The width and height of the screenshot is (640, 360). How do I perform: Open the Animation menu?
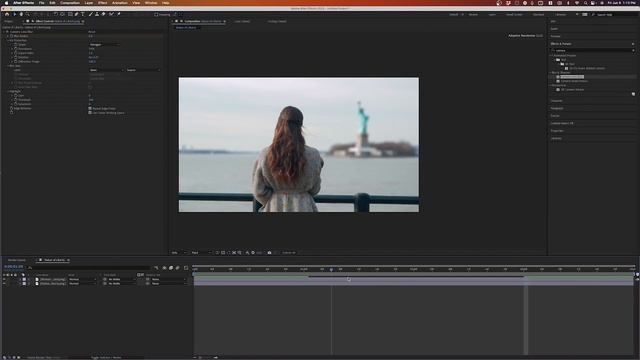120,3
